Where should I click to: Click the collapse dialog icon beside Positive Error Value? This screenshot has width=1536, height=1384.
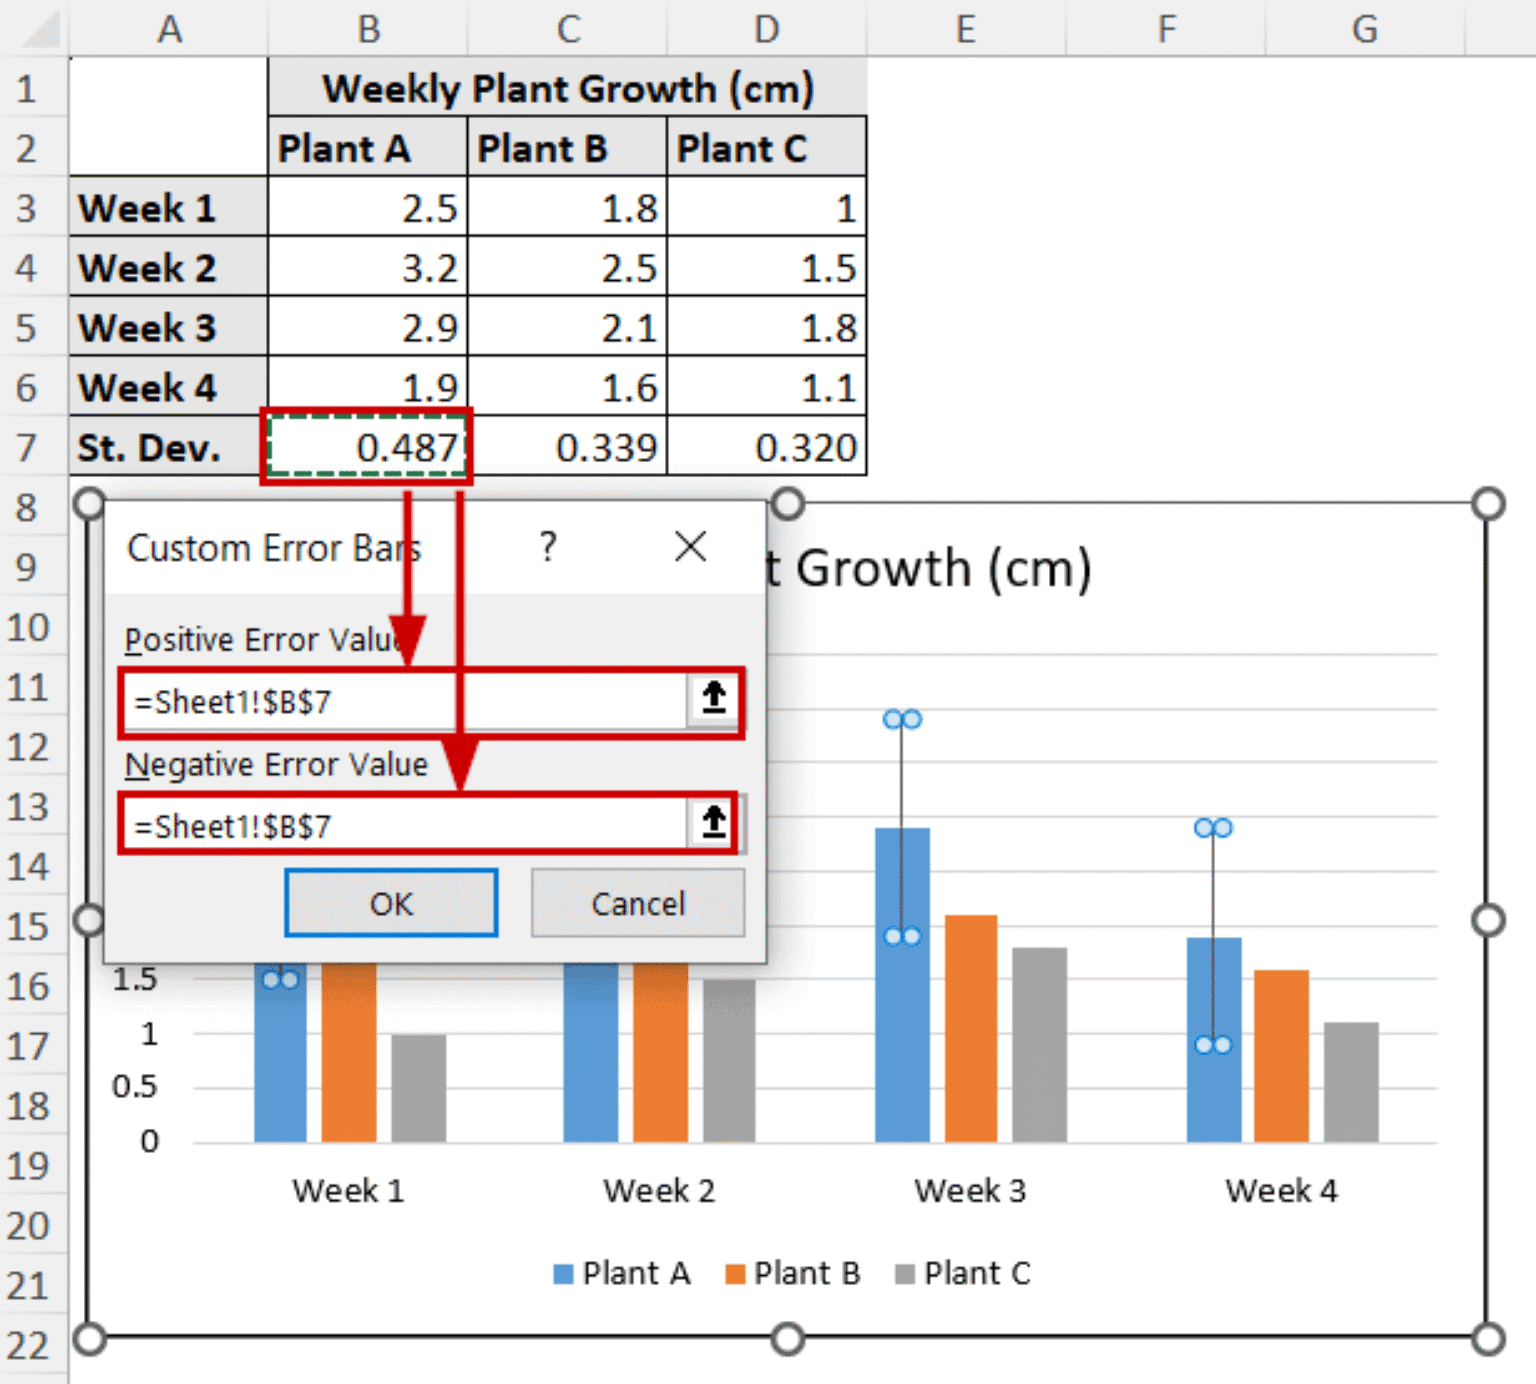point(712,700)
